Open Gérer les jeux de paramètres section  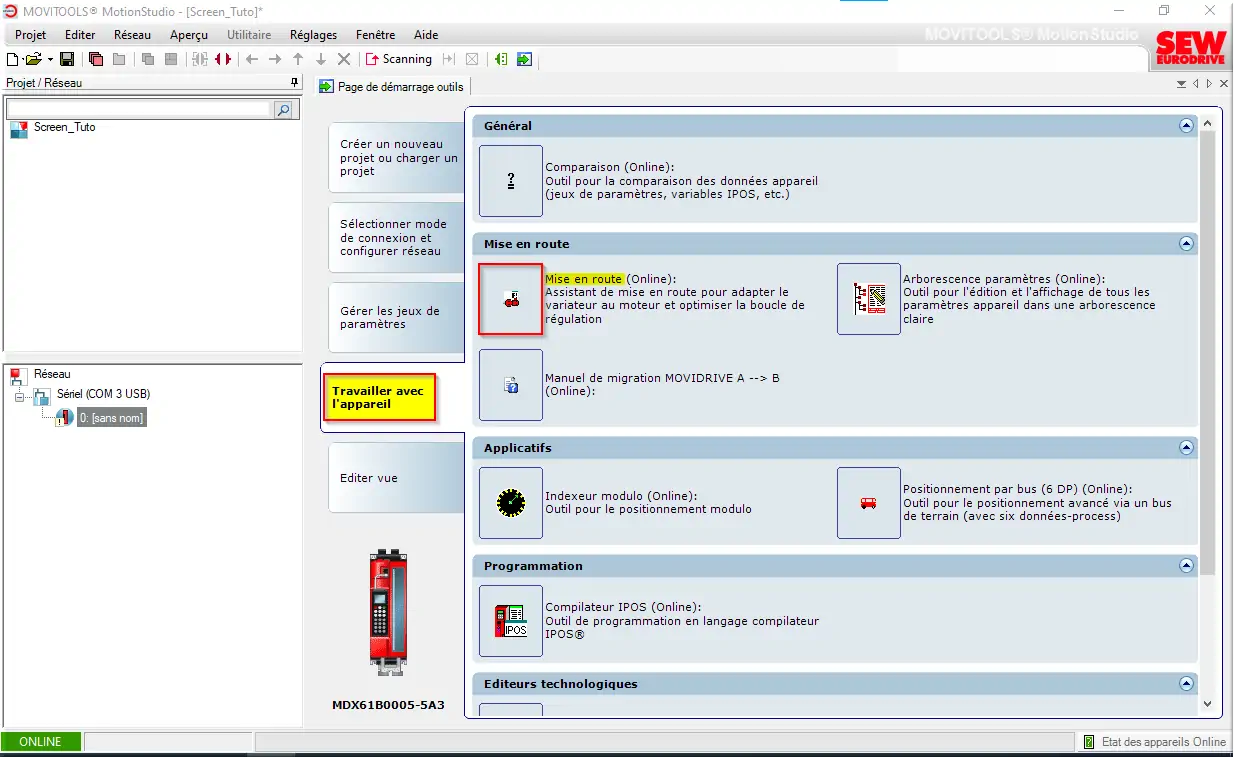tap(398, 318)
